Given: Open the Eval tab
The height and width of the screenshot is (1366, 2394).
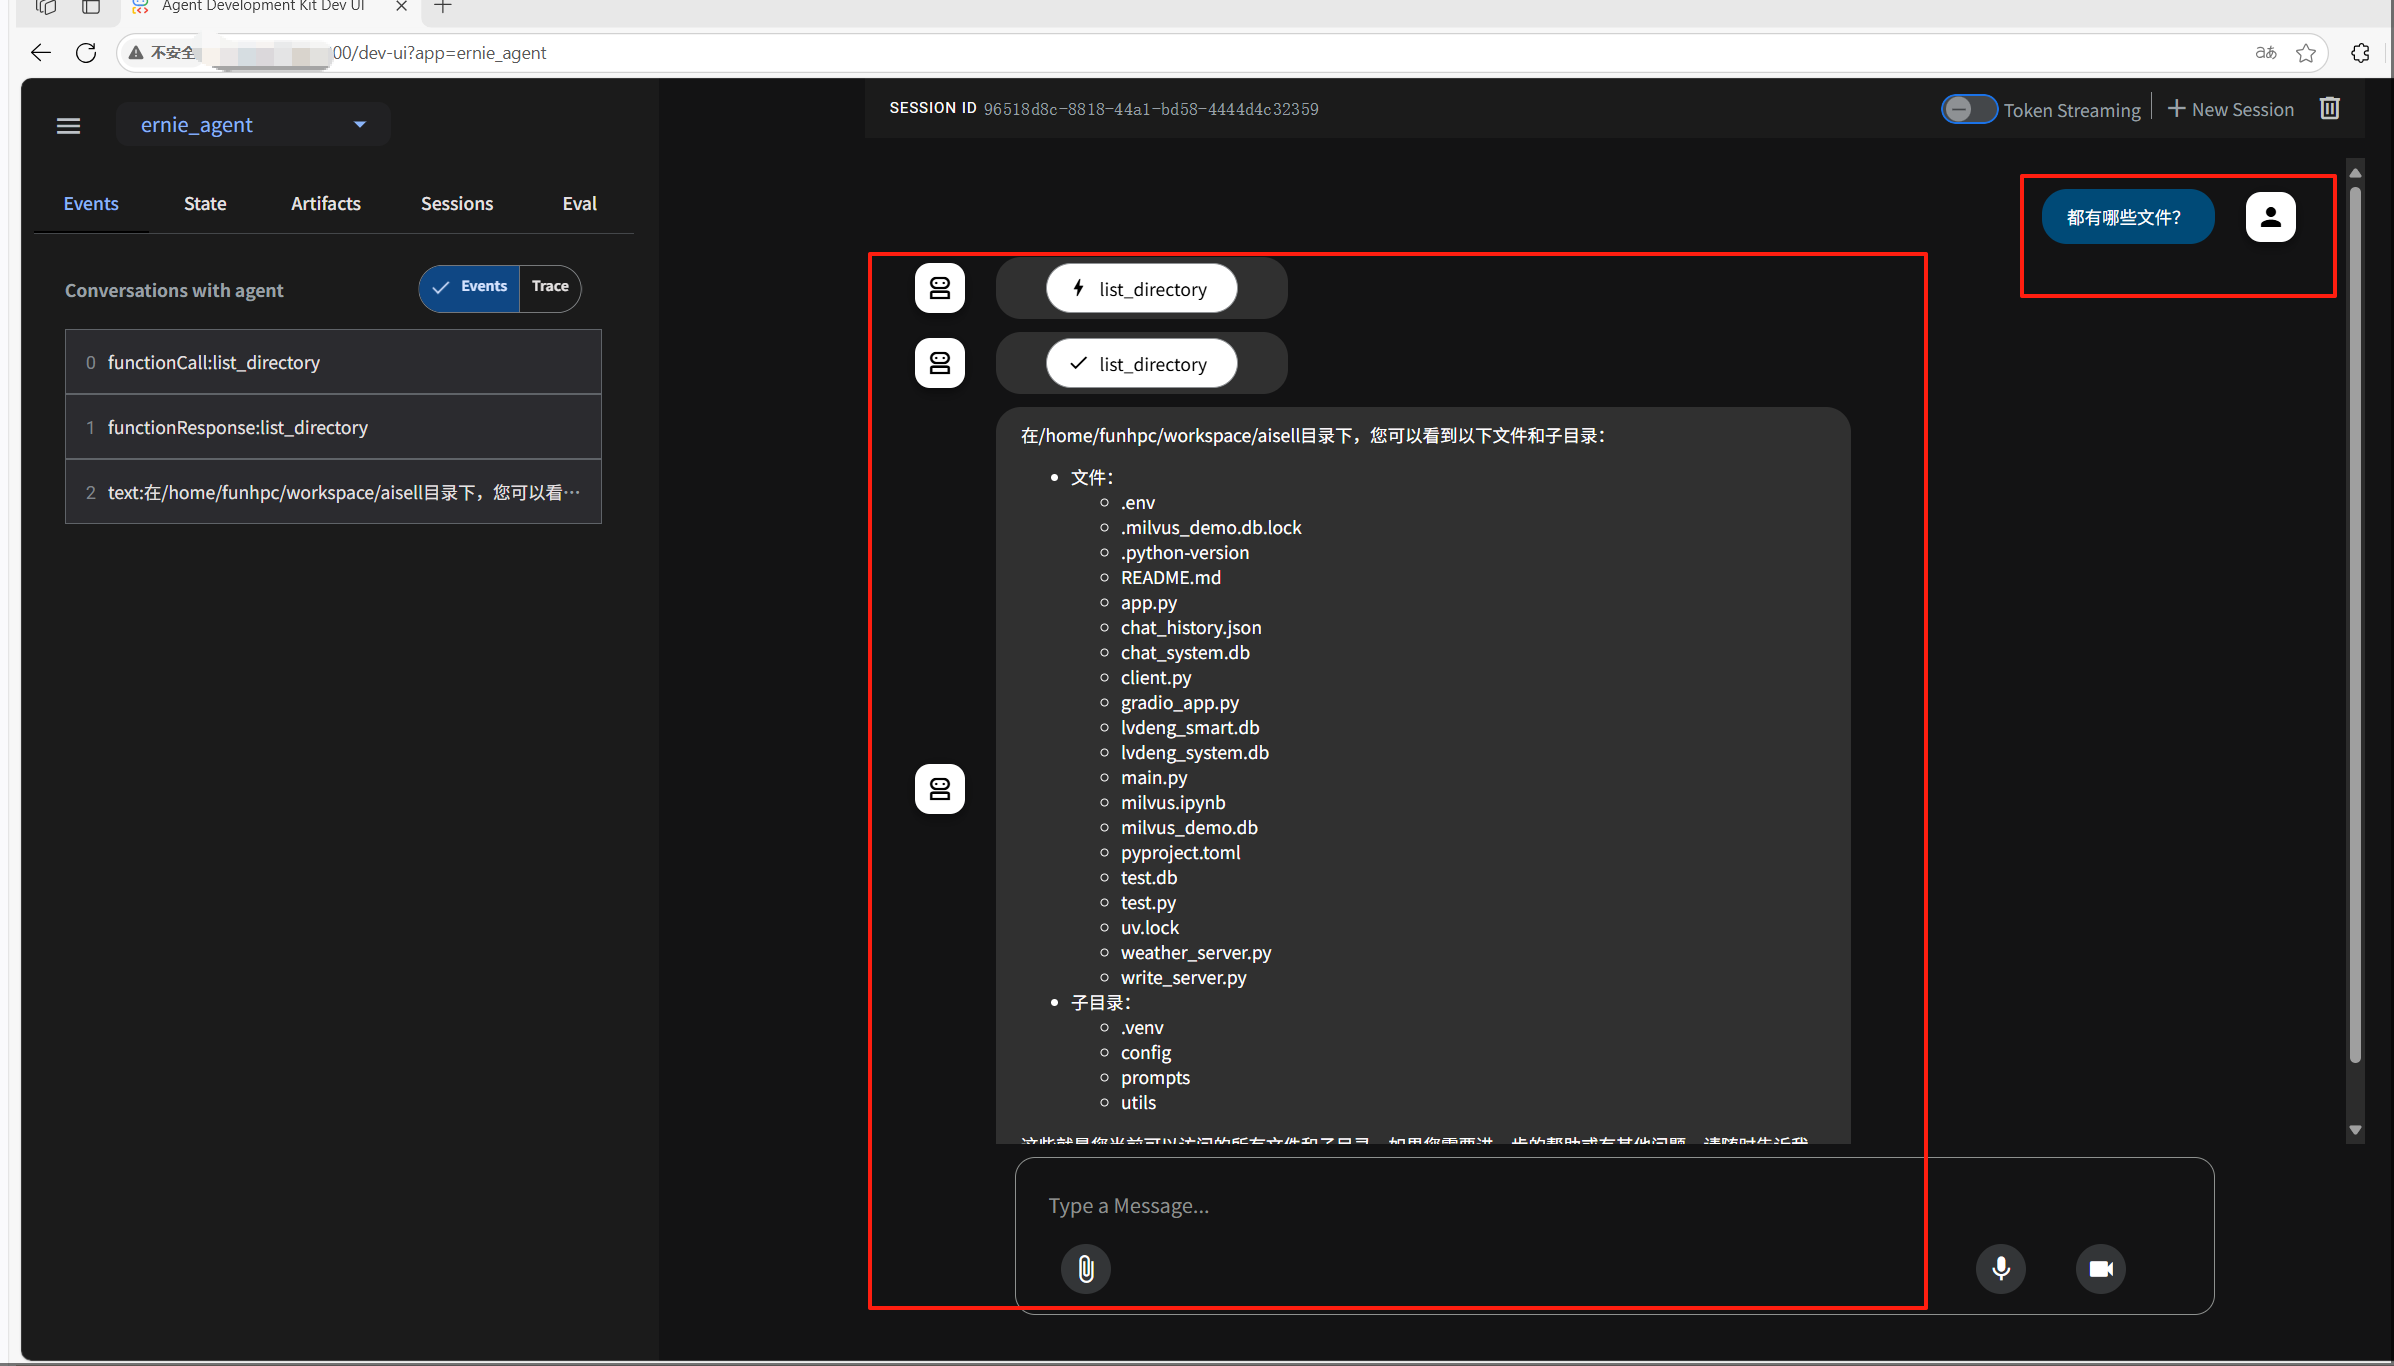Looking at the screenshot, I should 579,203.
